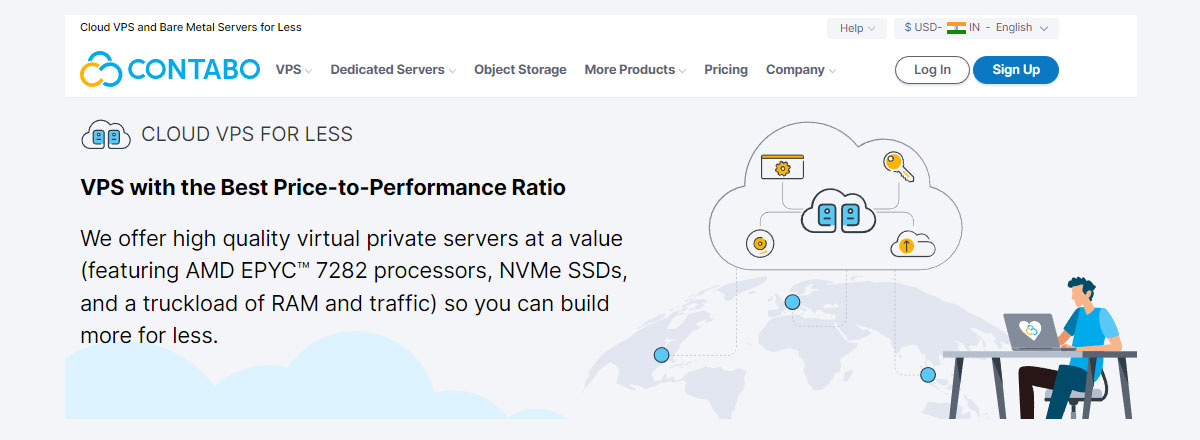Expand the Dedicated Servers menu
The image size is (1200, 440).
coord(393,70)
